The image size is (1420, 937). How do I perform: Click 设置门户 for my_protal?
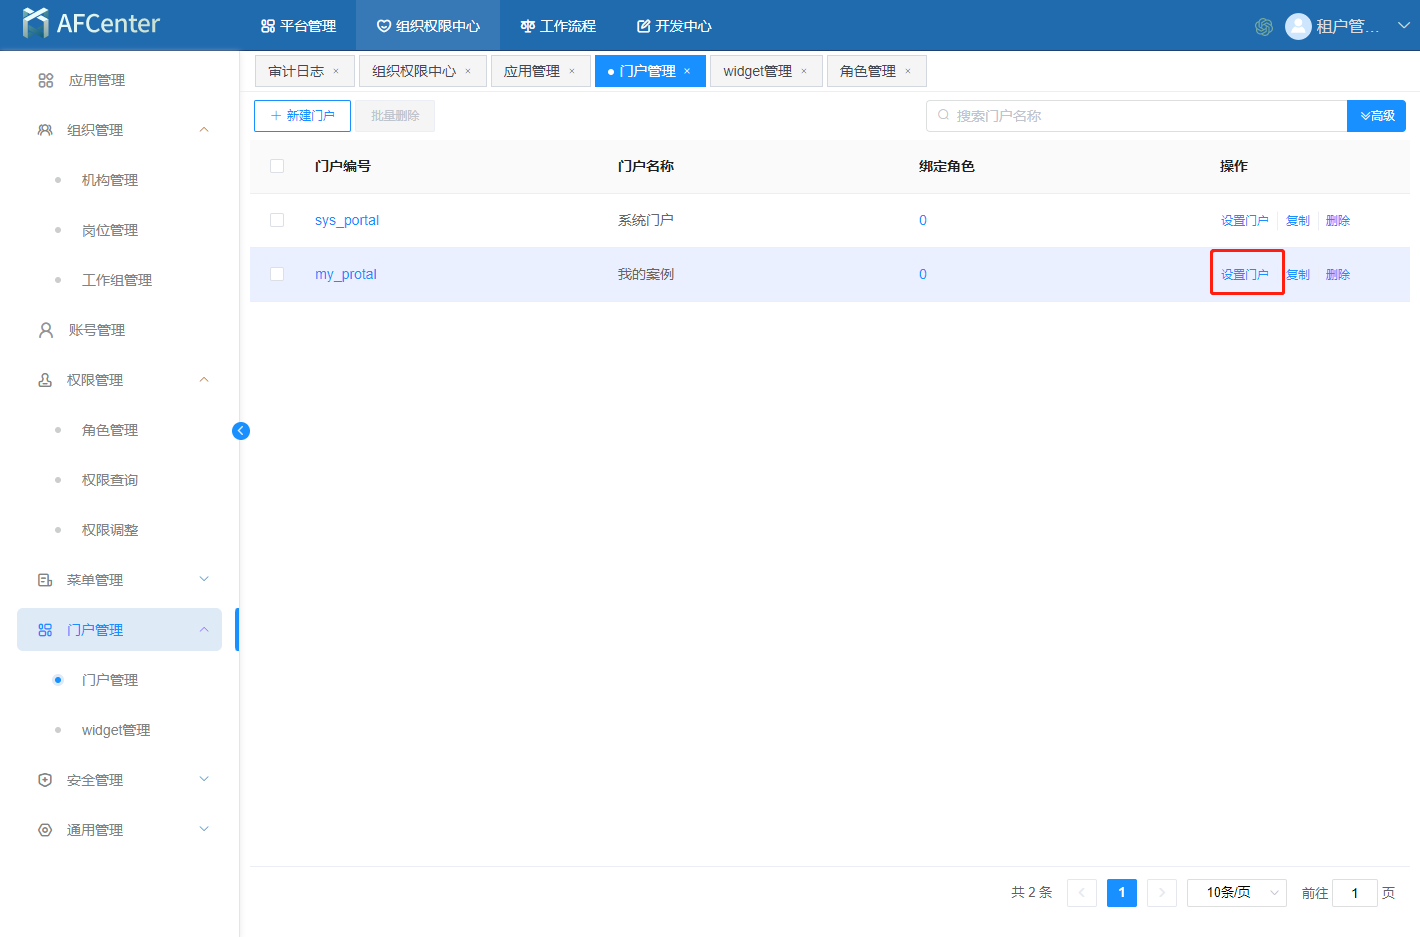pos(1244,274)
